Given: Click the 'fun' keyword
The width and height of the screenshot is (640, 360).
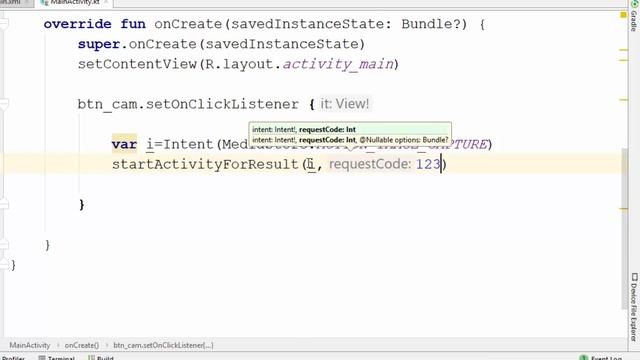Looking at the screenshot, I should pyautogui.click(x=133, y=24).
